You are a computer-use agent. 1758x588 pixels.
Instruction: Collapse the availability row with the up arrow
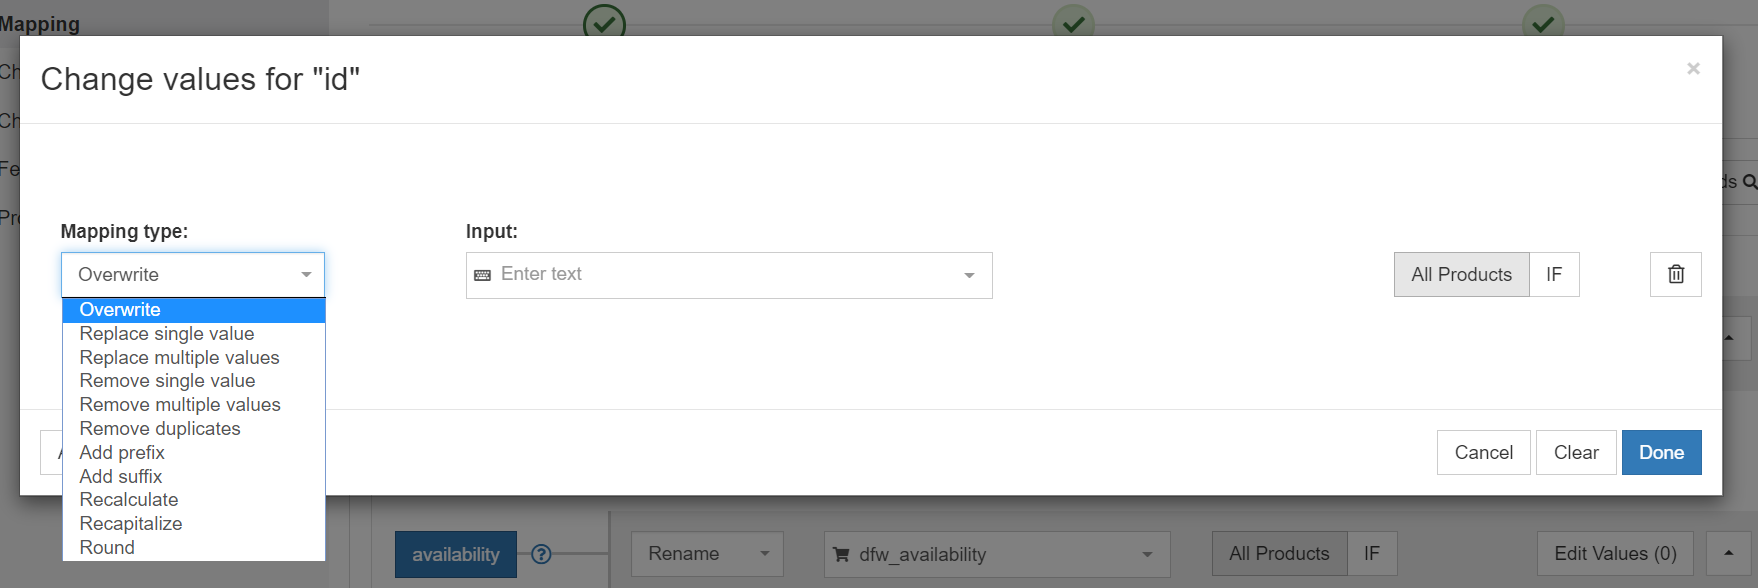pos(1728,553)
